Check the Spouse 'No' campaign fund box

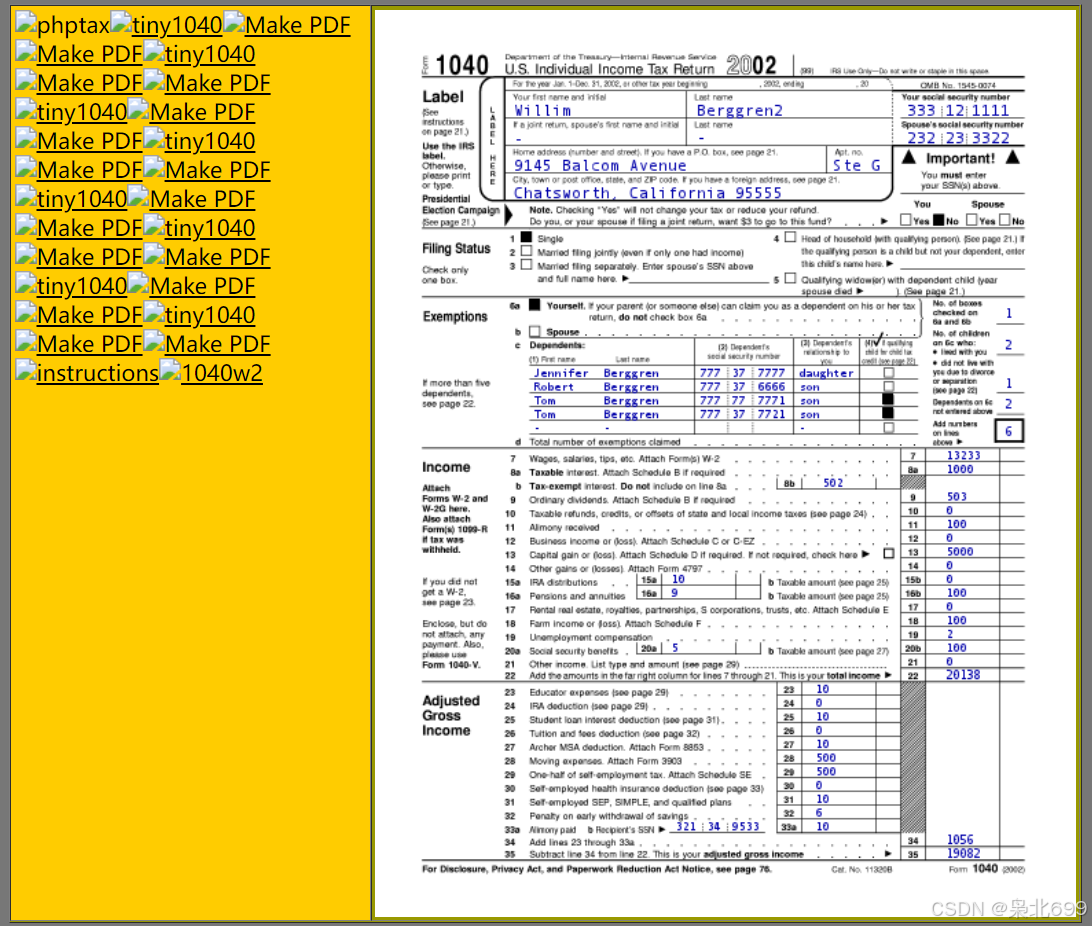click(x=1005, y=220)
